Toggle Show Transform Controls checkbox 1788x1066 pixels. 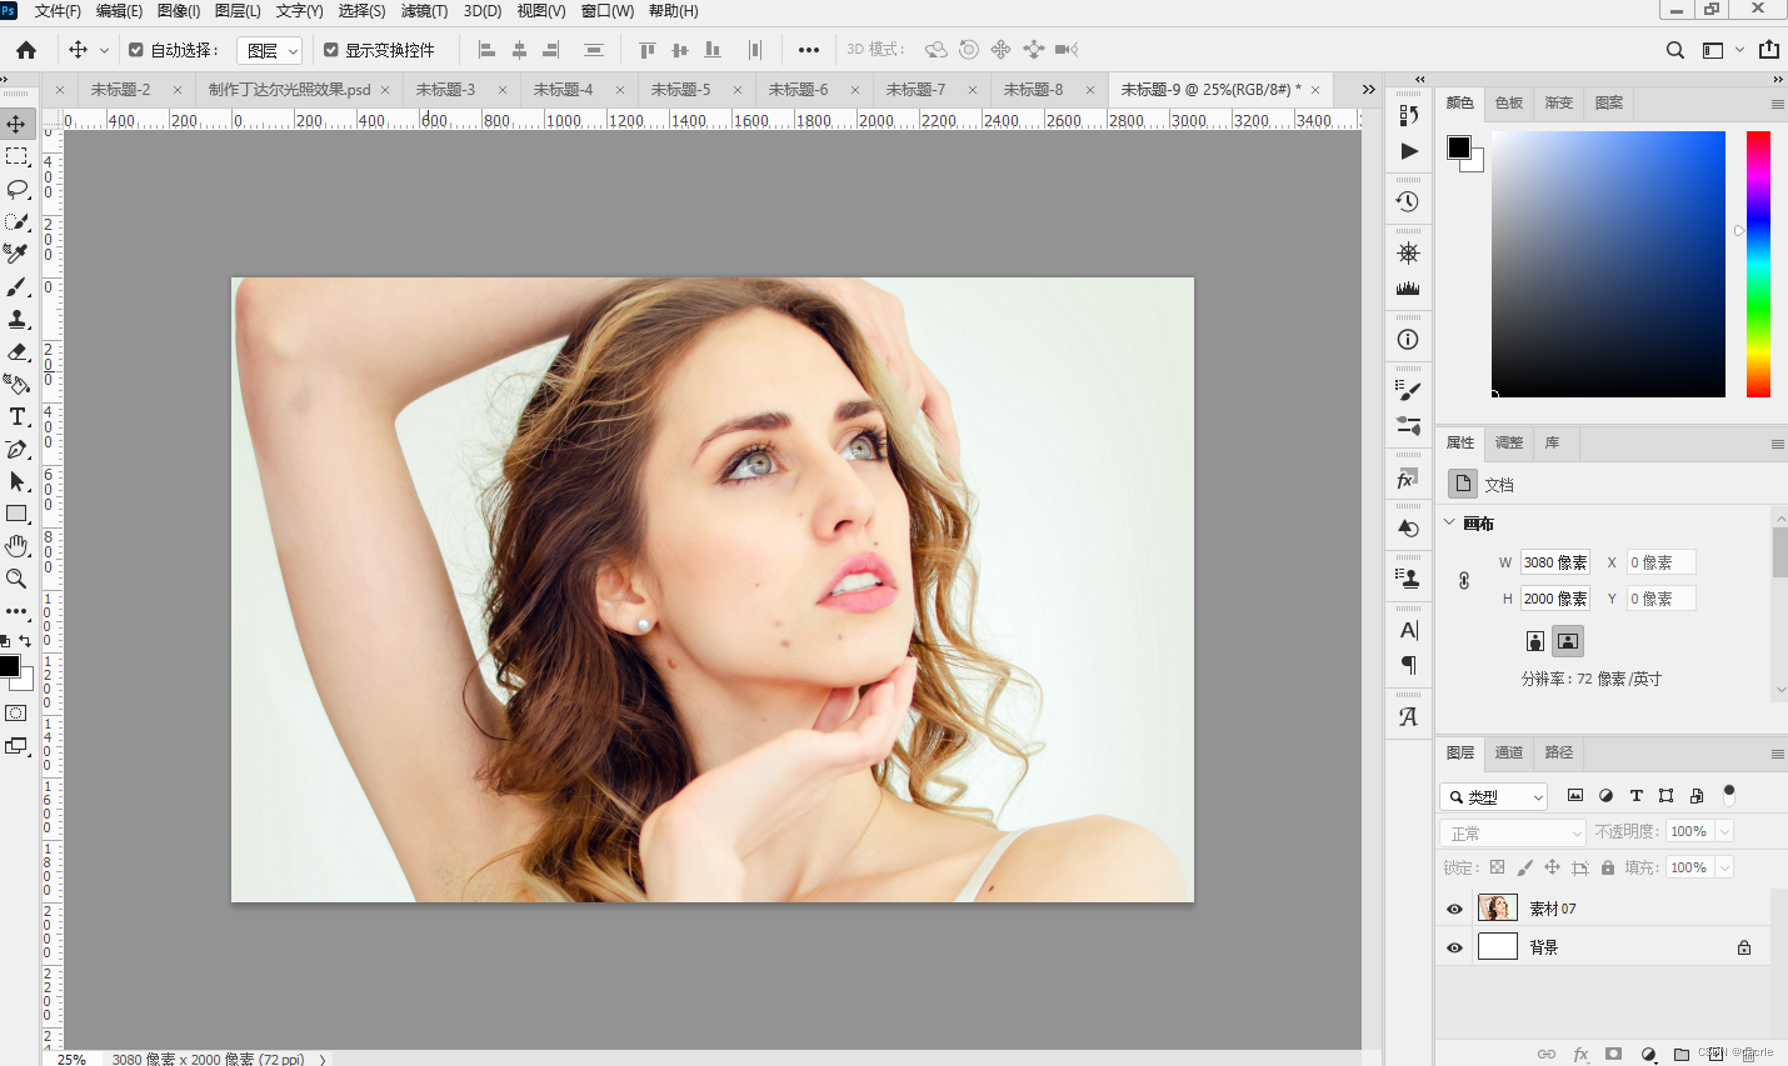(331, 50)
